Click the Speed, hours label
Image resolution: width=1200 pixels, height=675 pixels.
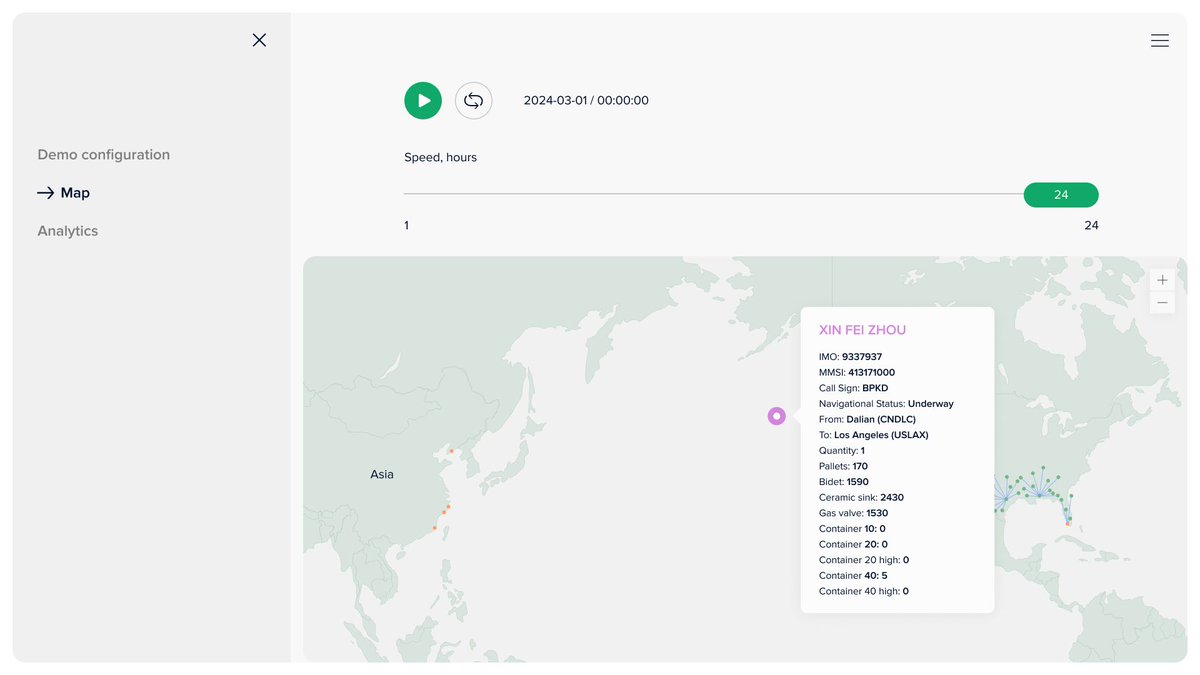click(440, 158)
